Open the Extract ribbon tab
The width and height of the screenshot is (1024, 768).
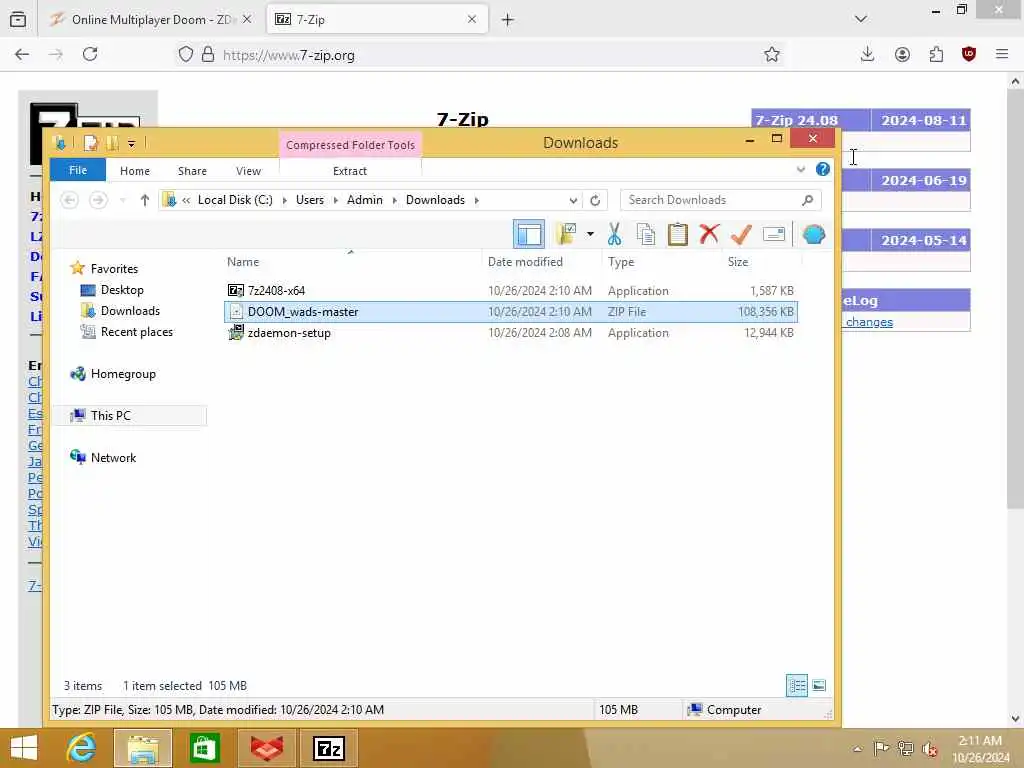click(349, 170)
